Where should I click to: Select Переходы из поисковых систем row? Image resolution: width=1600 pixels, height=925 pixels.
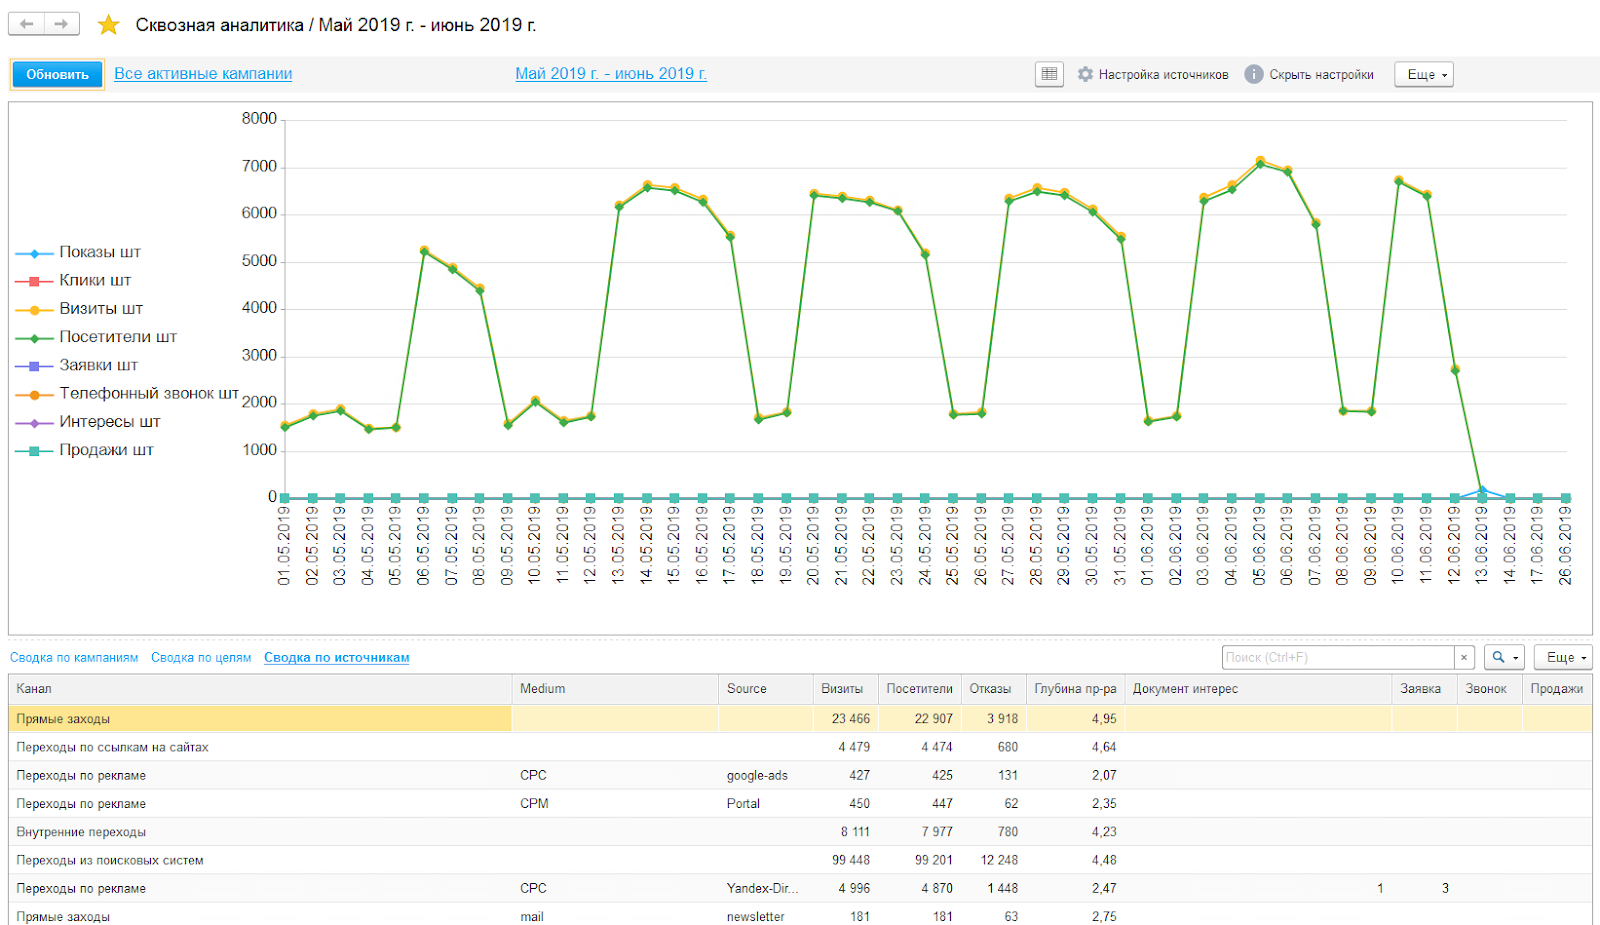(800, 860)
